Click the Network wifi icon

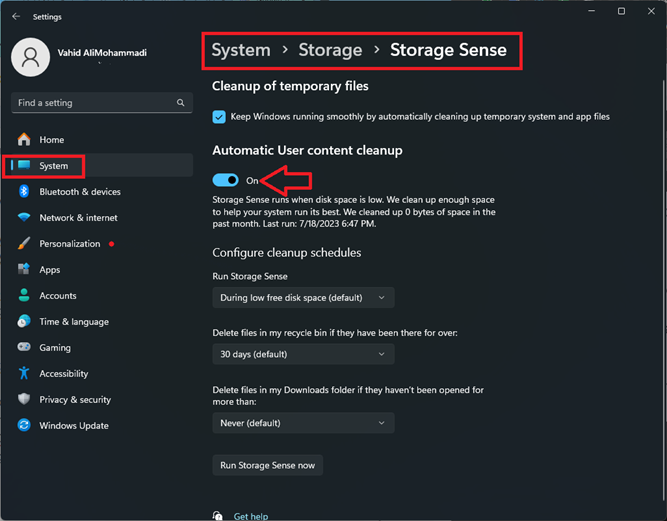point(24,217)
